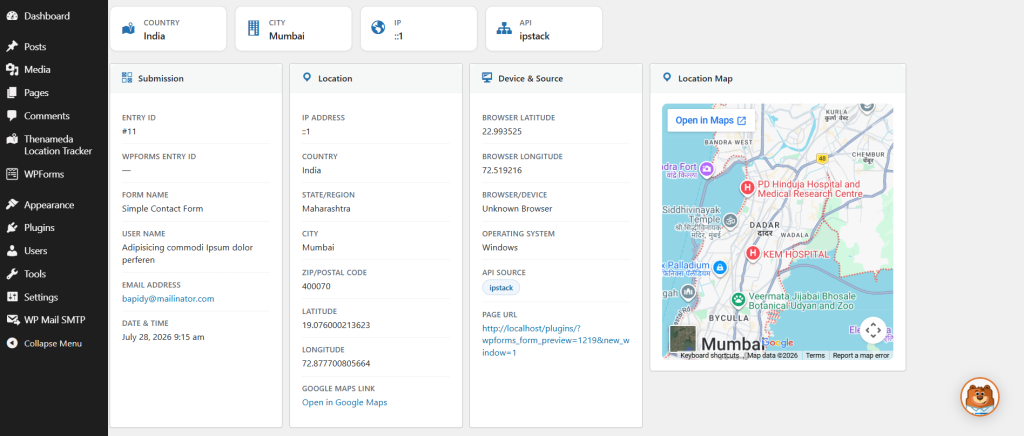Screen dimensions: 1024x436
Task: Click the Country map icon card
Action: (x=129, y=29)
